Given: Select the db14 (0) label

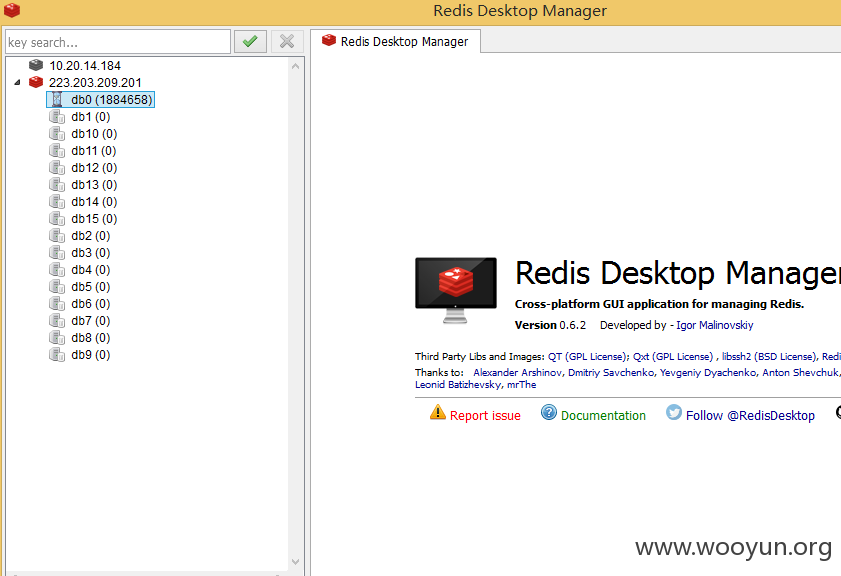Looking at the screenshot, I should click(94, 202).
